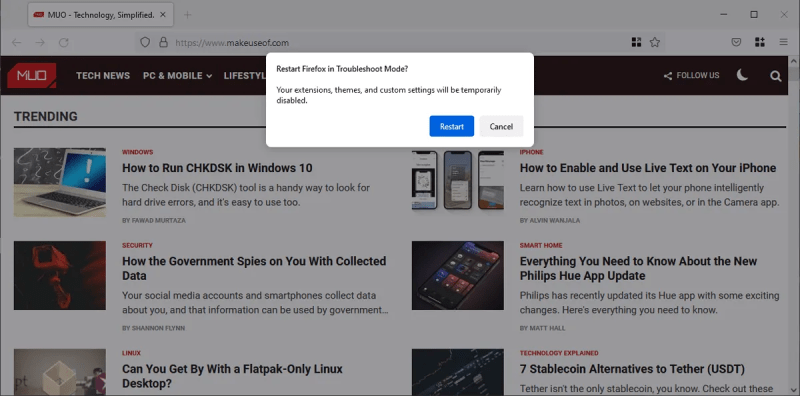
Task: Click the site padlock icon
Action: pyautogui.click(x=163, y=42)
